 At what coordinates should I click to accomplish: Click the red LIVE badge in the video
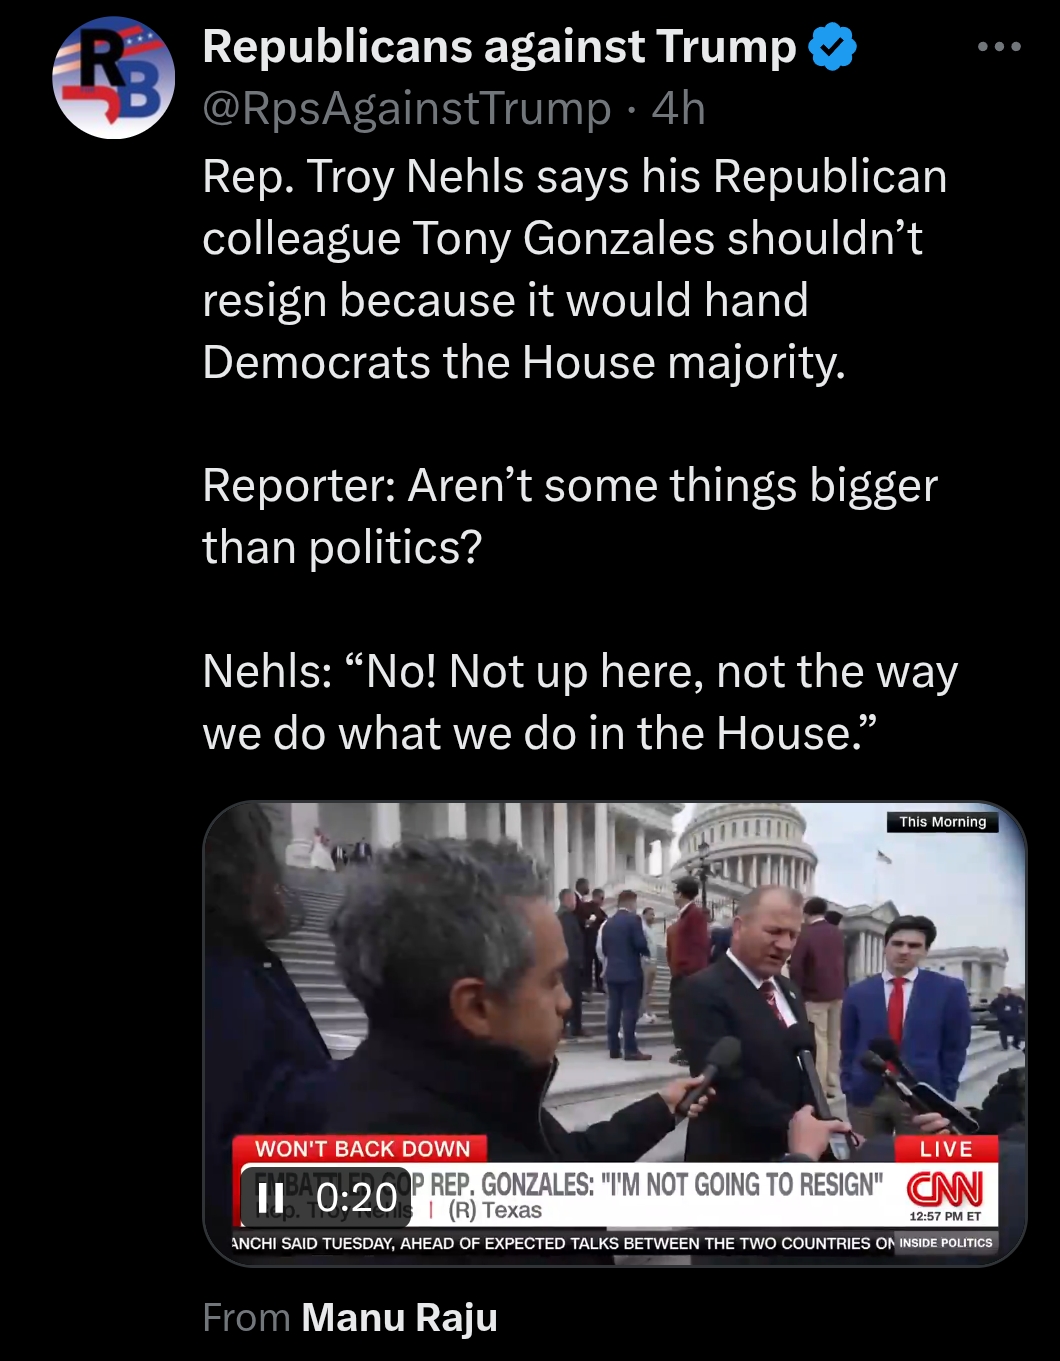click(946, 1149)
